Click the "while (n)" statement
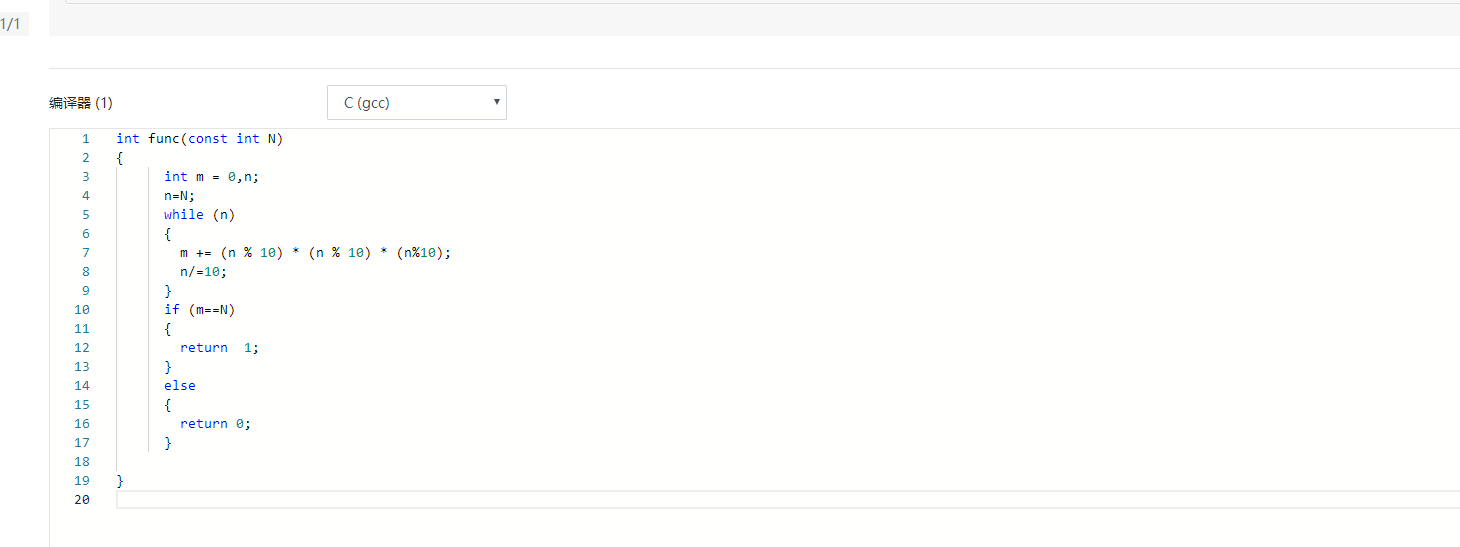The height and width of the screenshot is (547, 1460). (199, 215)
